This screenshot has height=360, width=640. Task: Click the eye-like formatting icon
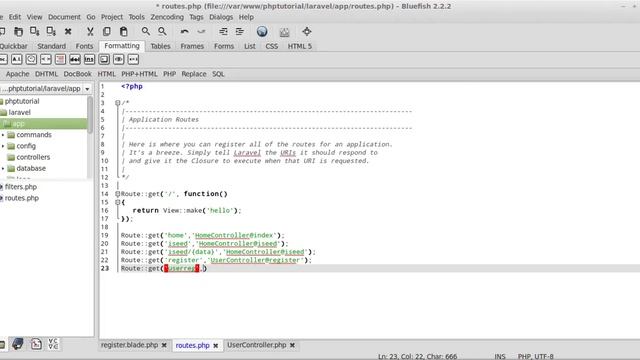click(119, 60)
